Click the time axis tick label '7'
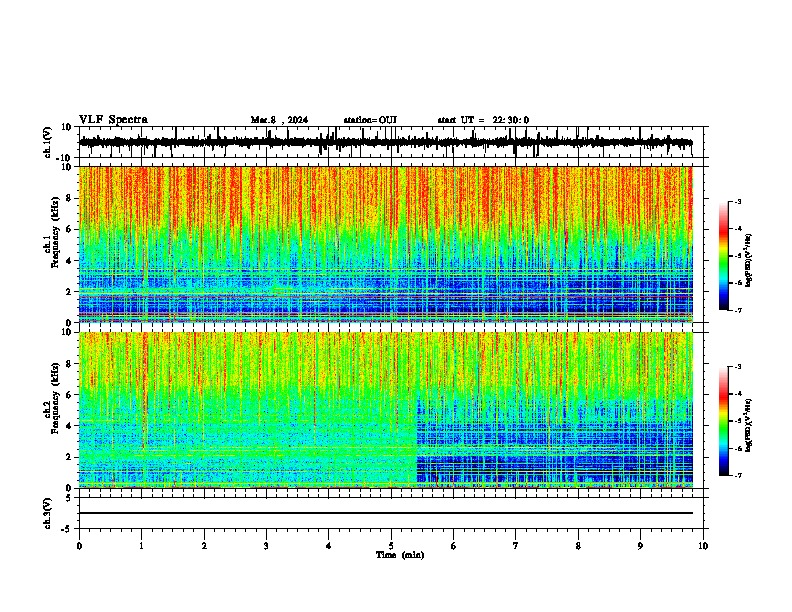The height and width of the screenshot is (612, 792). 516,546
